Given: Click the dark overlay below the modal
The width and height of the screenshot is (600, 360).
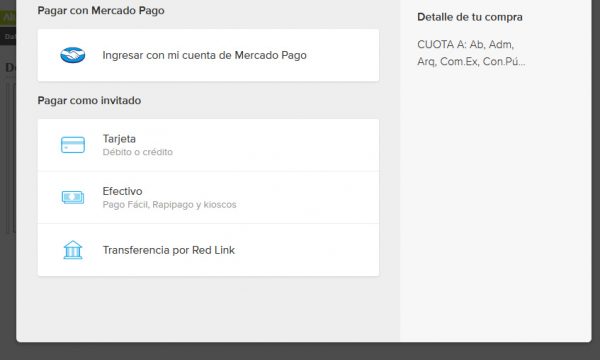Looking at the screenshot, I should click(300, 351).
